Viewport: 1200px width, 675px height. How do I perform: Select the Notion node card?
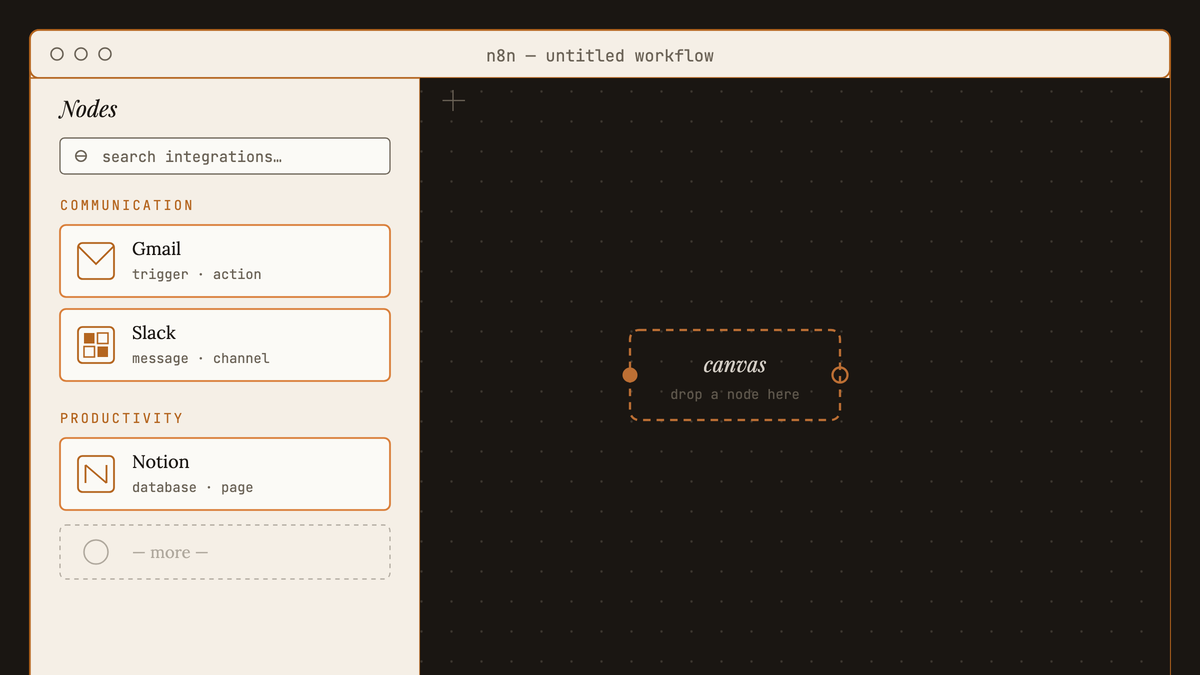pos(225,474)
